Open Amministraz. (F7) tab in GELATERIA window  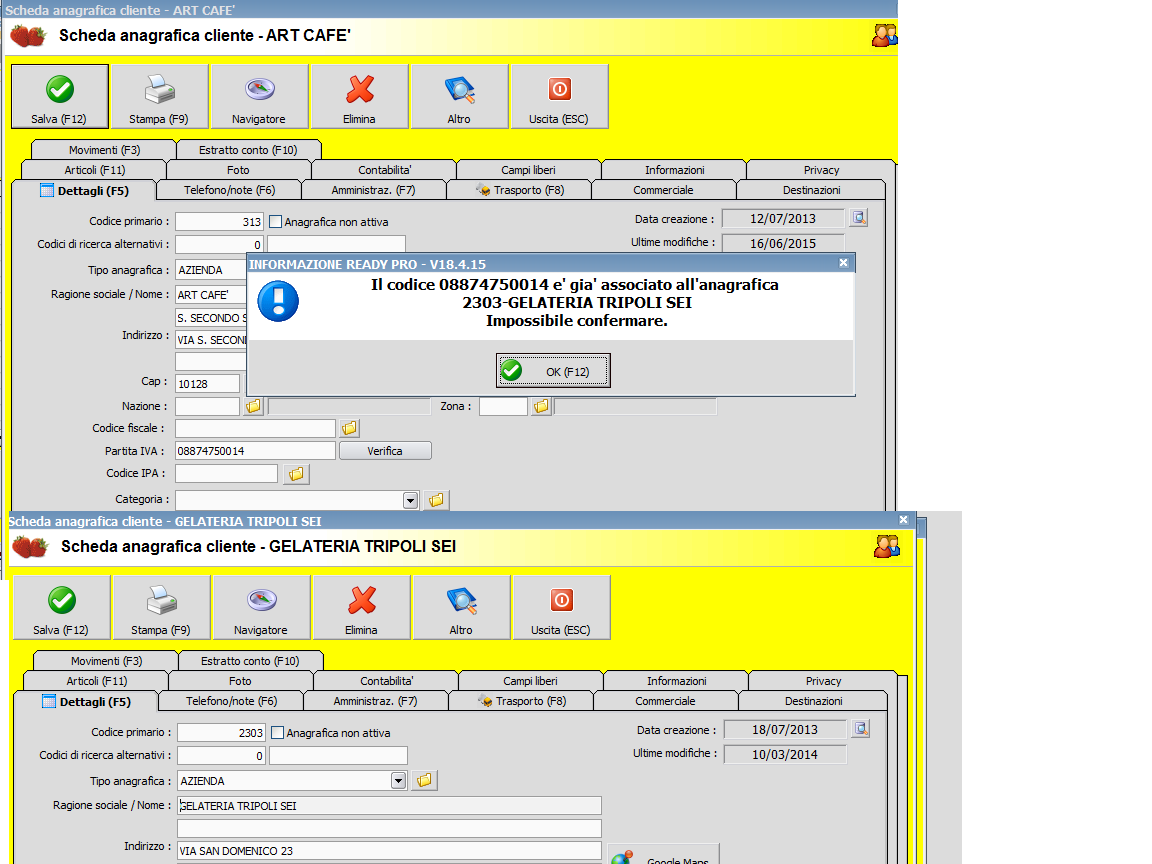tap(375, 701)
